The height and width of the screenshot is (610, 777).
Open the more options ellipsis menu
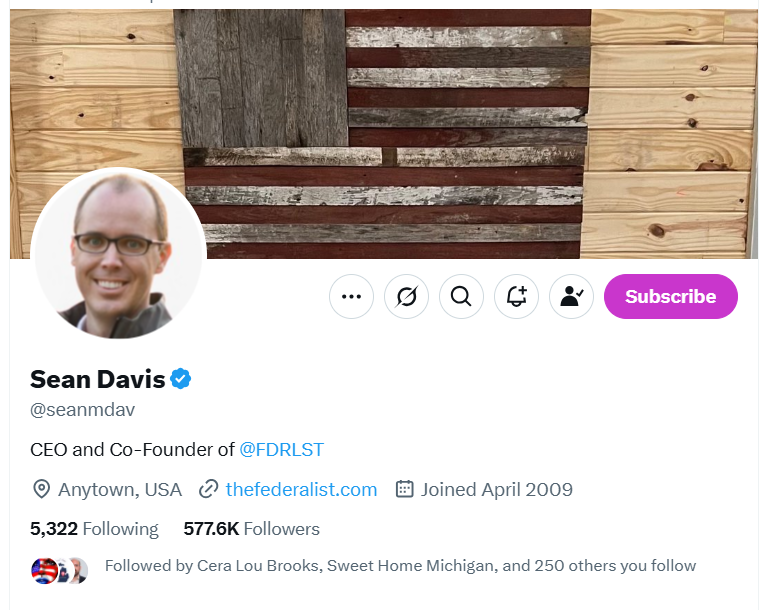[351, 296]
